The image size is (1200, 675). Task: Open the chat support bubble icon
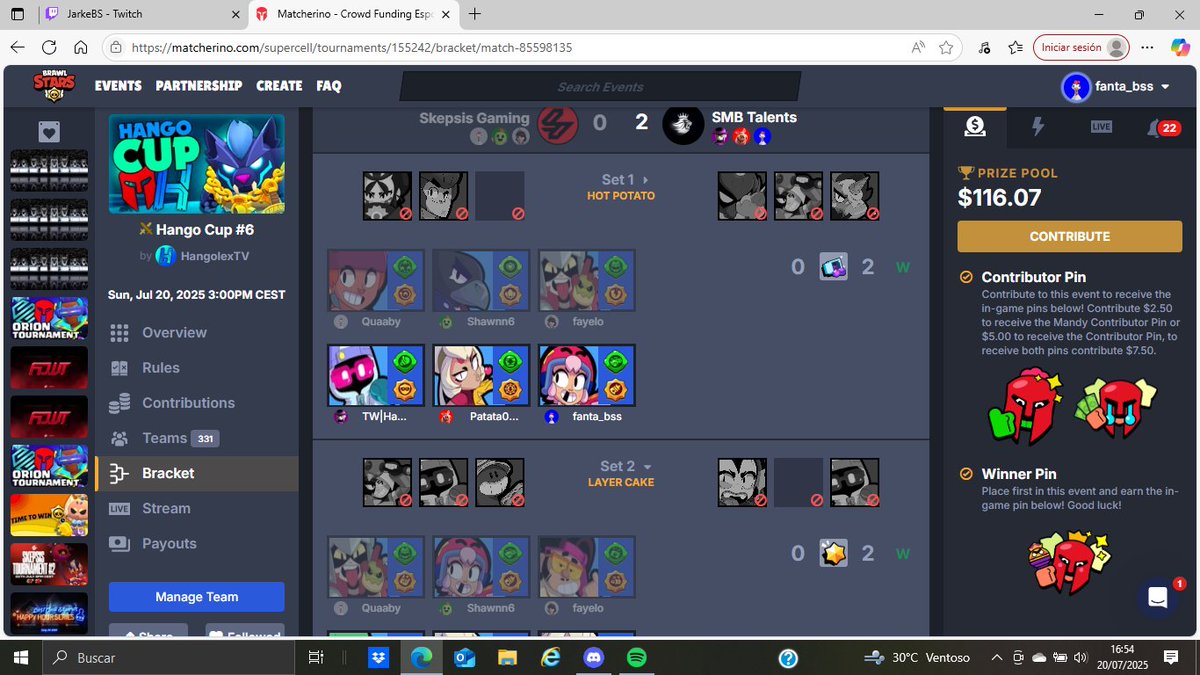[x=1158, y=598]
